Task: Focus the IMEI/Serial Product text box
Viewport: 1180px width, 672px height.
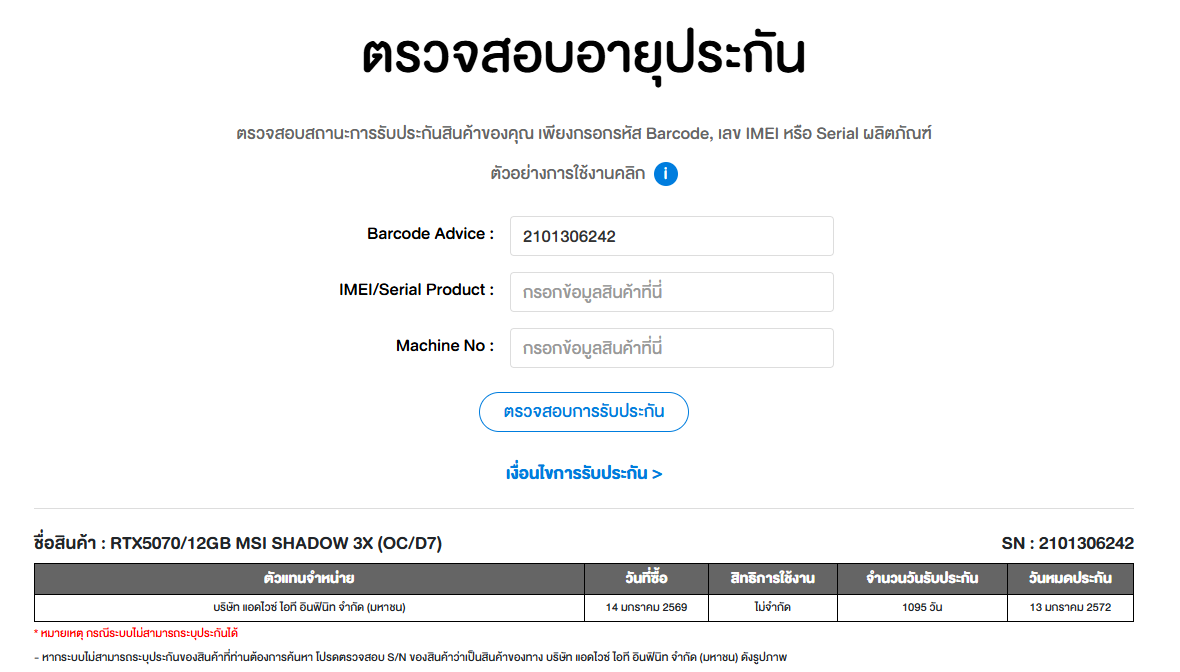Action: coord(671,292)
